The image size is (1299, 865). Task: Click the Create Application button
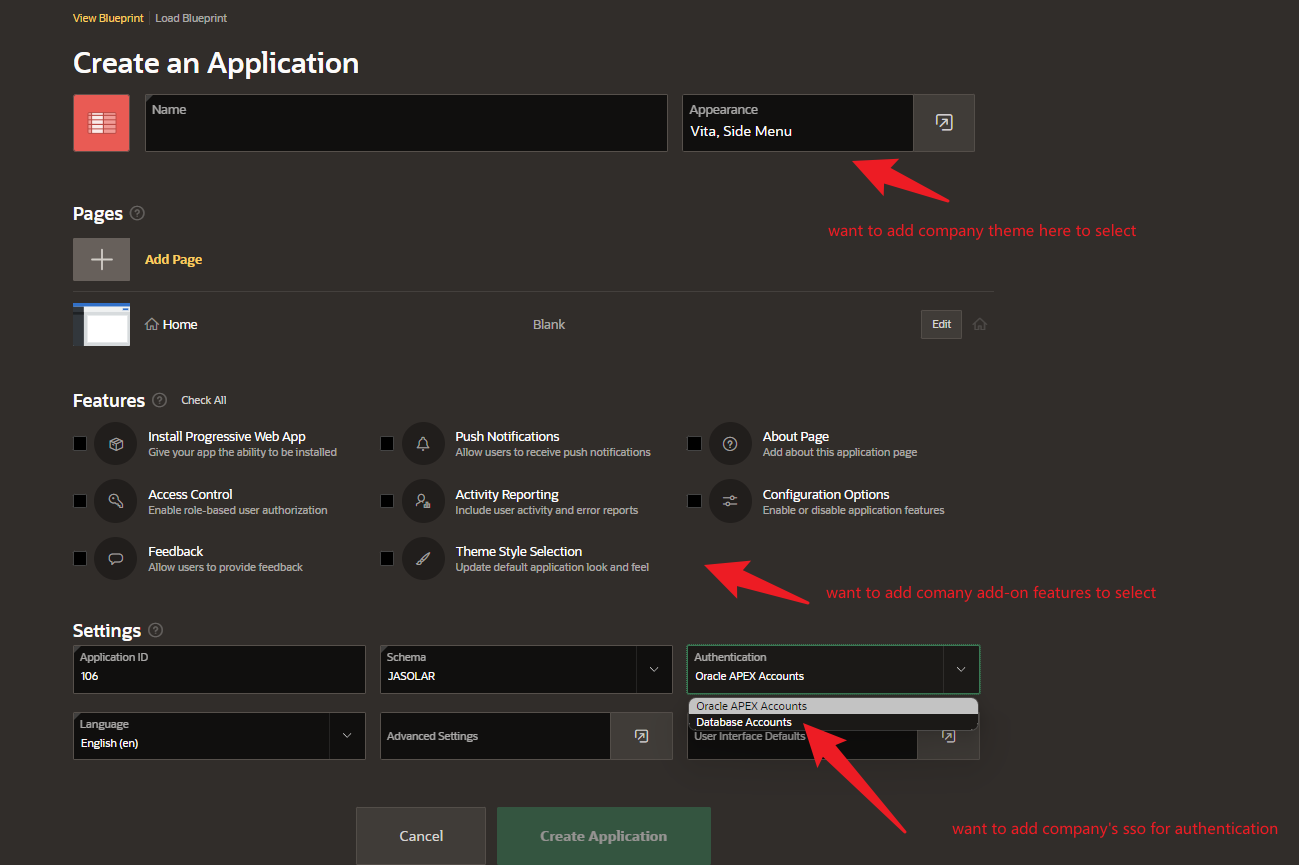point(603,836)
